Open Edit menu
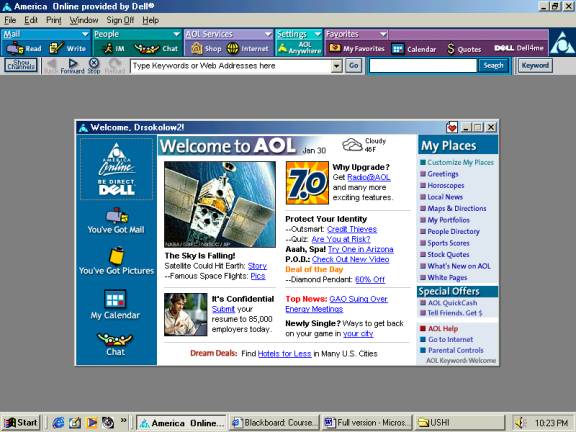The height and width of the screenshot is (432, 576). pos(31,20)
